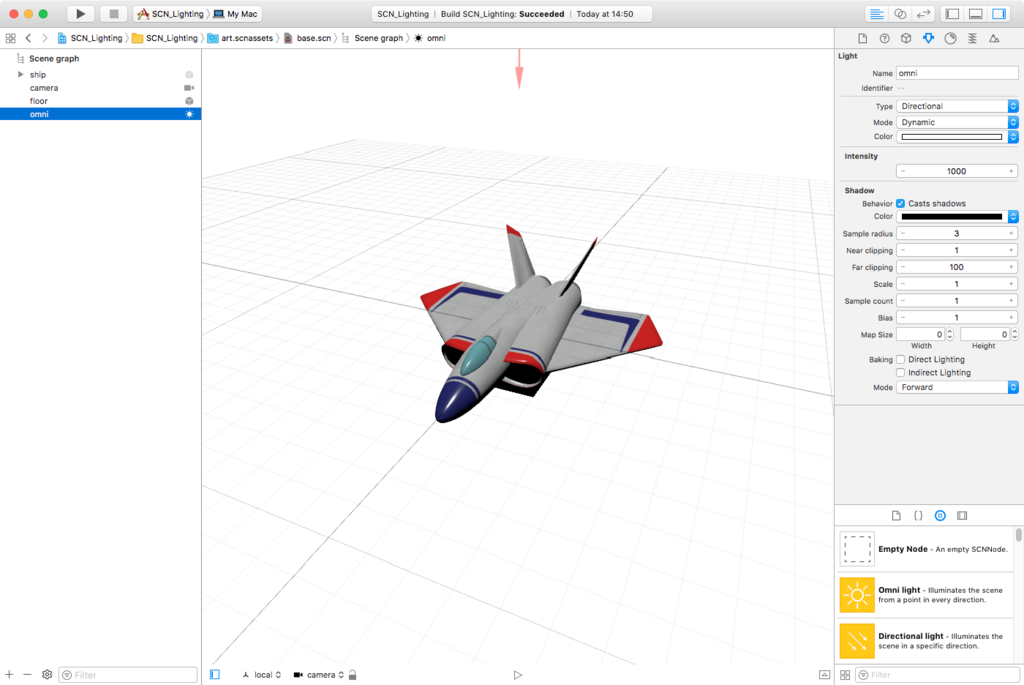Viewport: 1024px width, 685px height.
Task: Click the Map Size Width field
Action: [920, 334]
